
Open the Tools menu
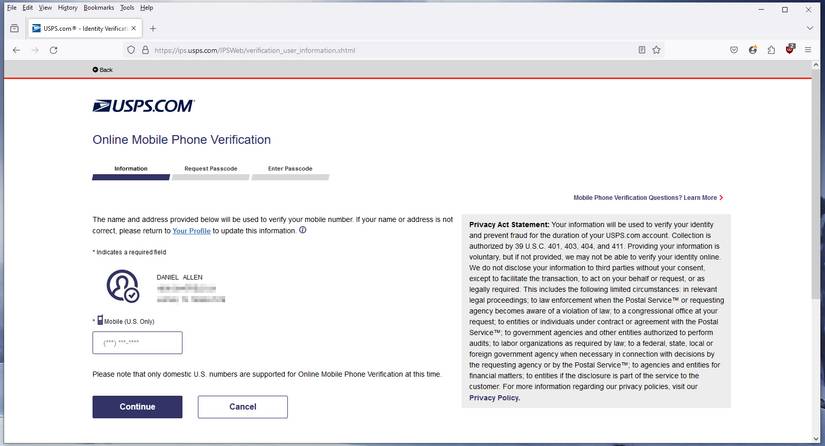pyautogui.click(x=127, y=7)
